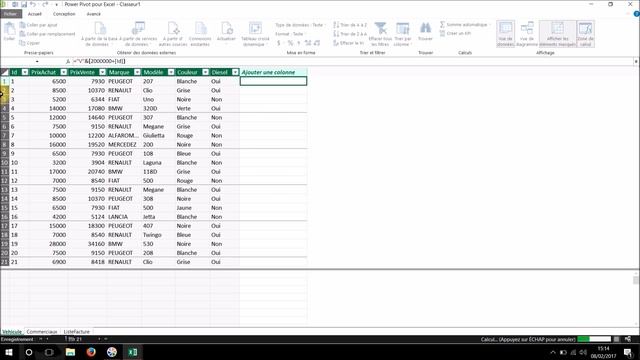Image resolution: width=640 pixels, height=360 pixels.
Task: Toggle the Zone de calcul
Action: click(x=585, y=33)
